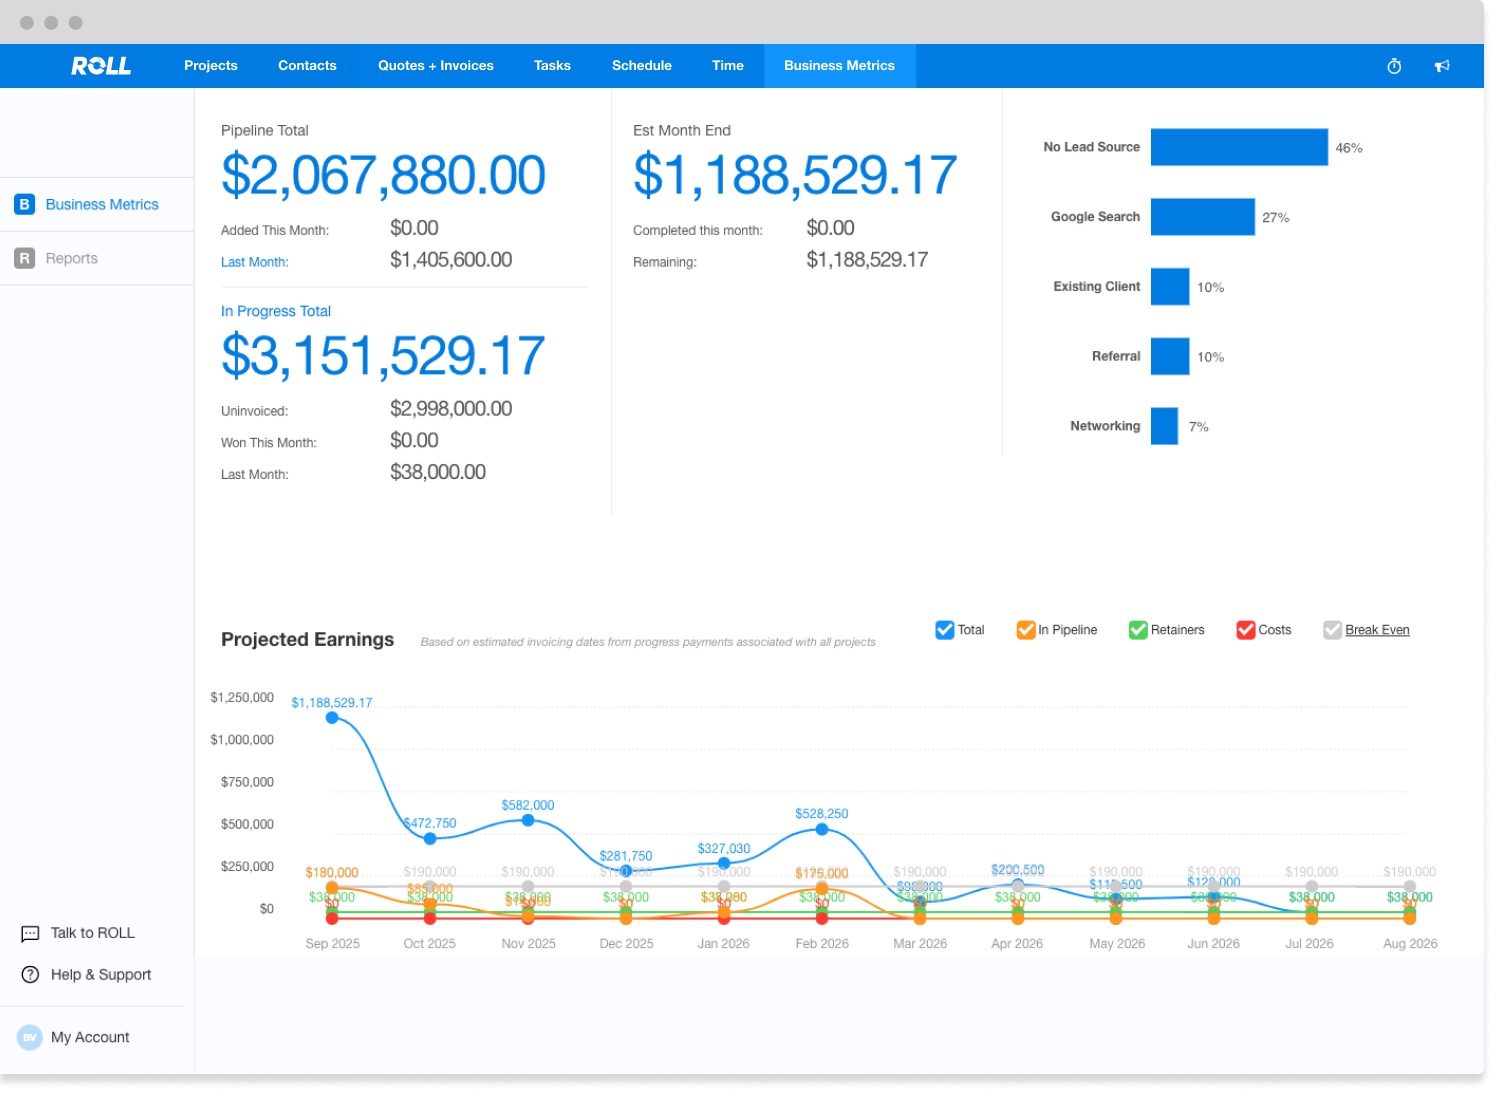Disable the Retainers checkbox

point(1138,630)
